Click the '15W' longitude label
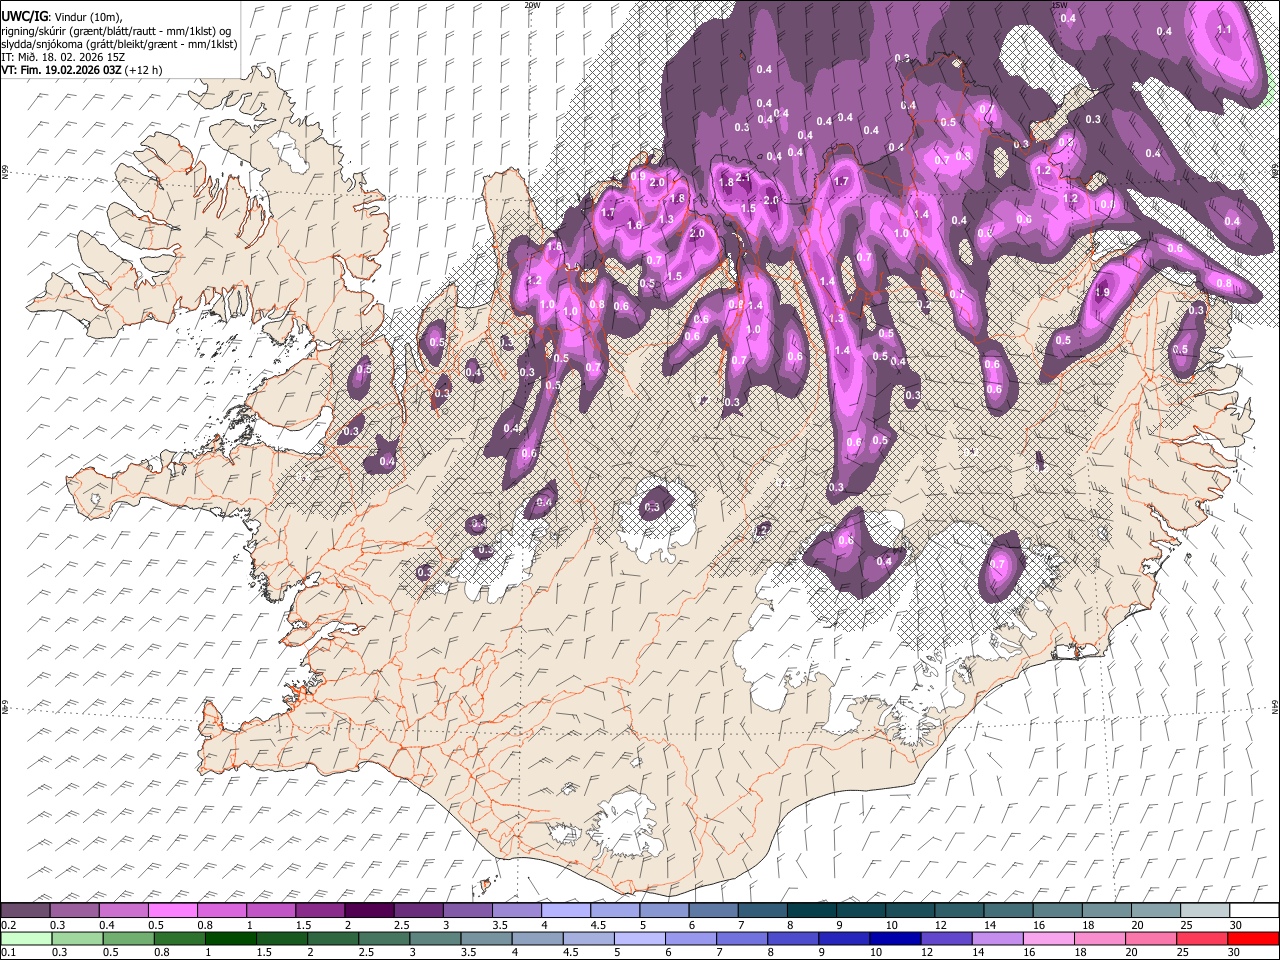1280x960 pixels. (x=1059, y=6)
